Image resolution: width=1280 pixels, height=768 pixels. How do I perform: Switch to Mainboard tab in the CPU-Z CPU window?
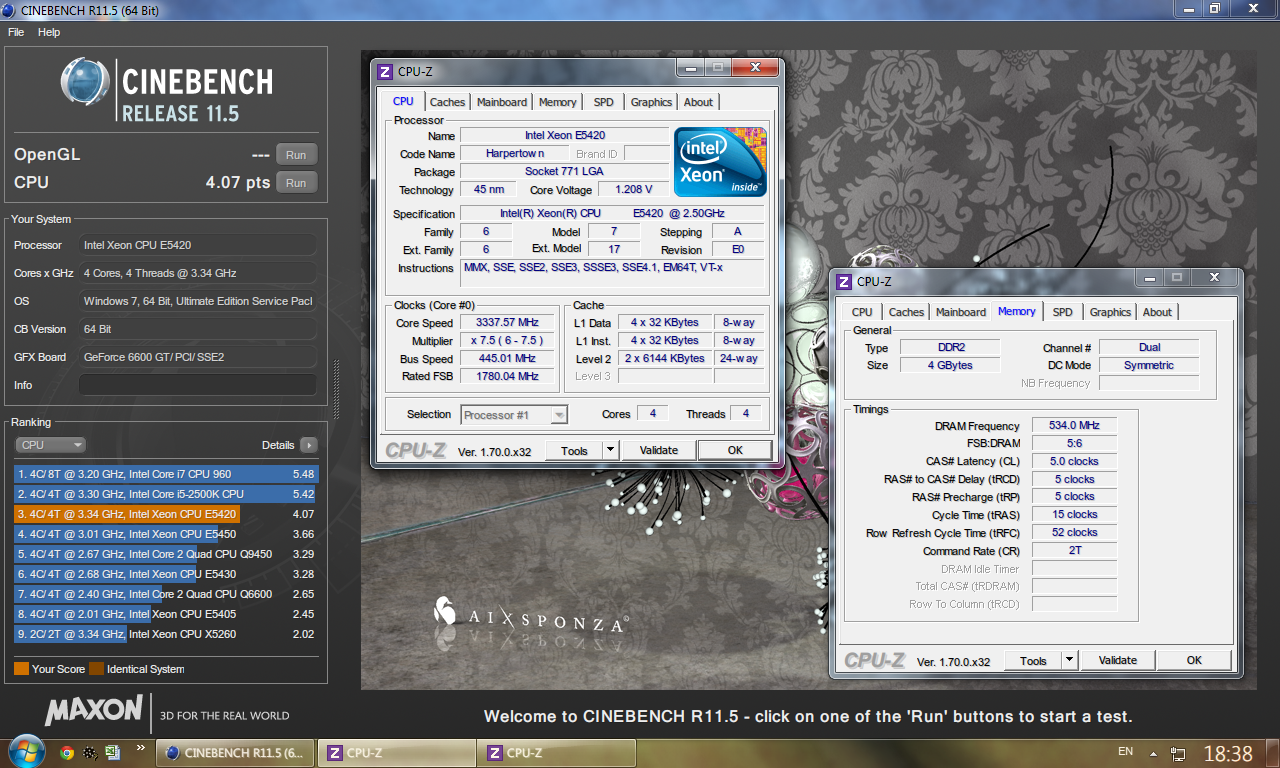pyautogui.click(x=502, y=102)
